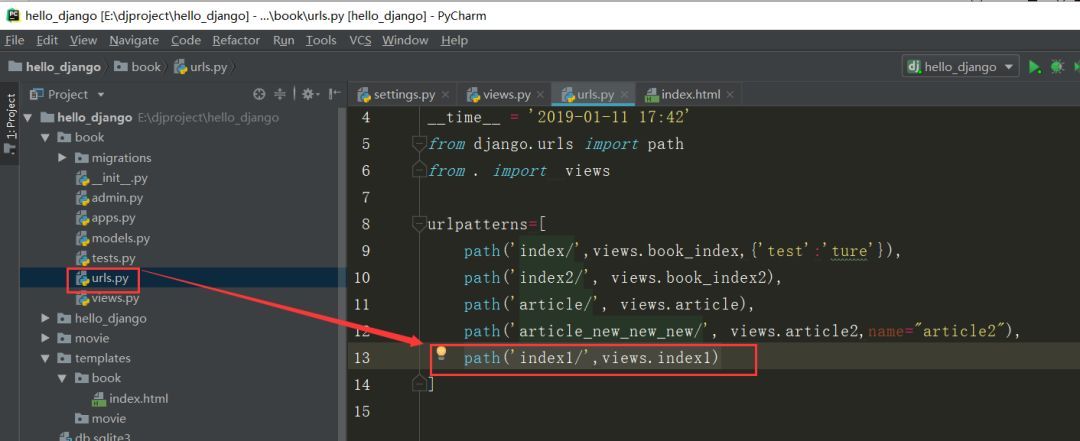Close the urls.py tab

click(625, 94)
